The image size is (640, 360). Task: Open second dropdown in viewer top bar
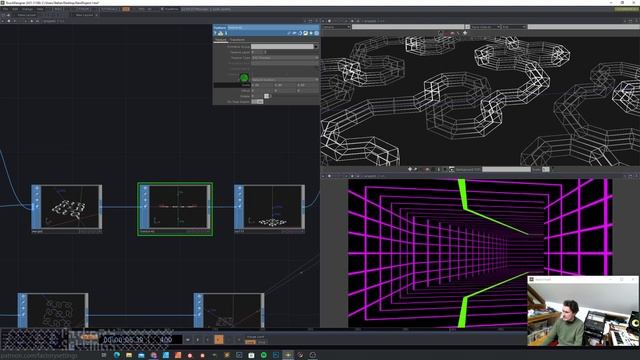click(485, 27)
